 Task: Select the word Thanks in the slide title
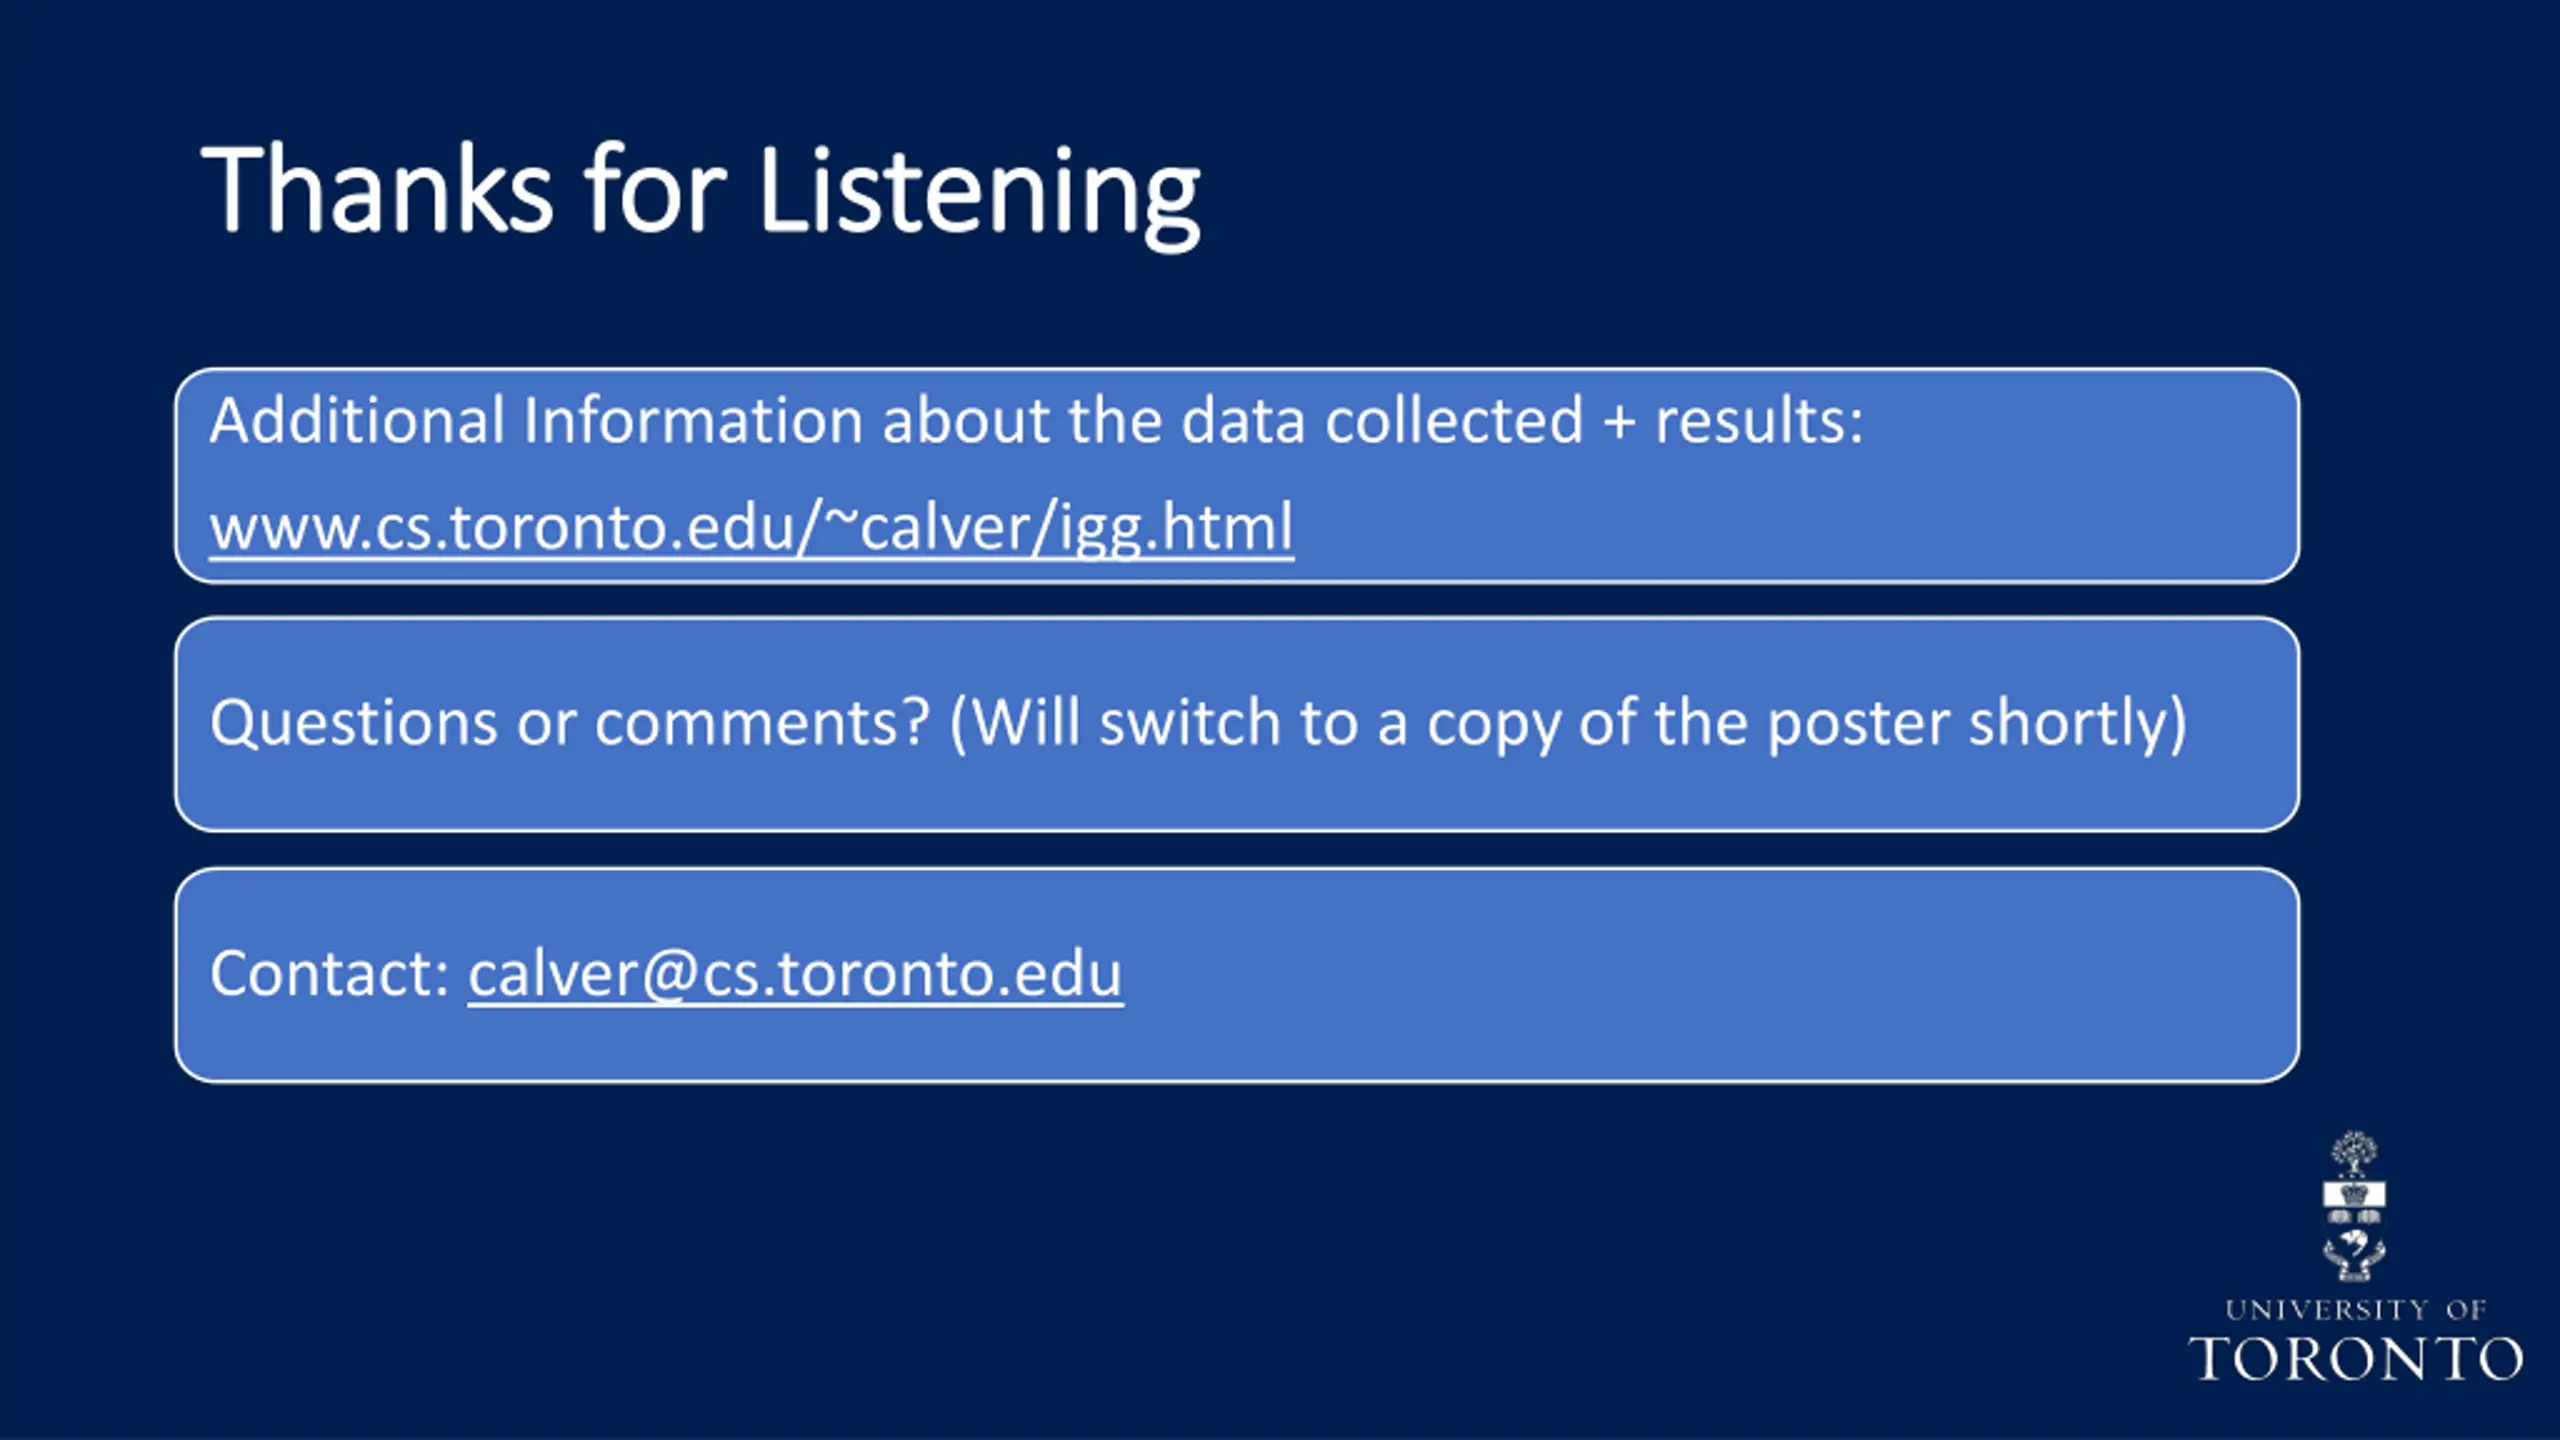(377, 190)
